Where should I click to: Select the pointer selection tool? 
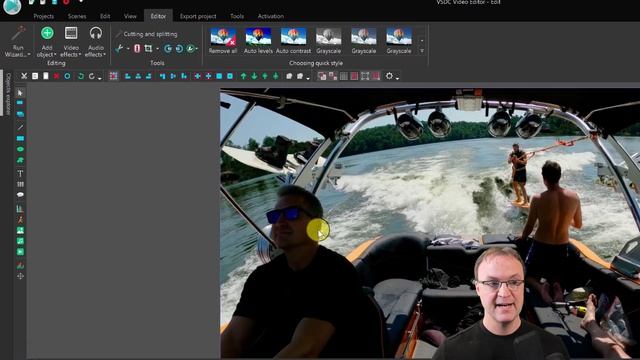tap(20, 93)
